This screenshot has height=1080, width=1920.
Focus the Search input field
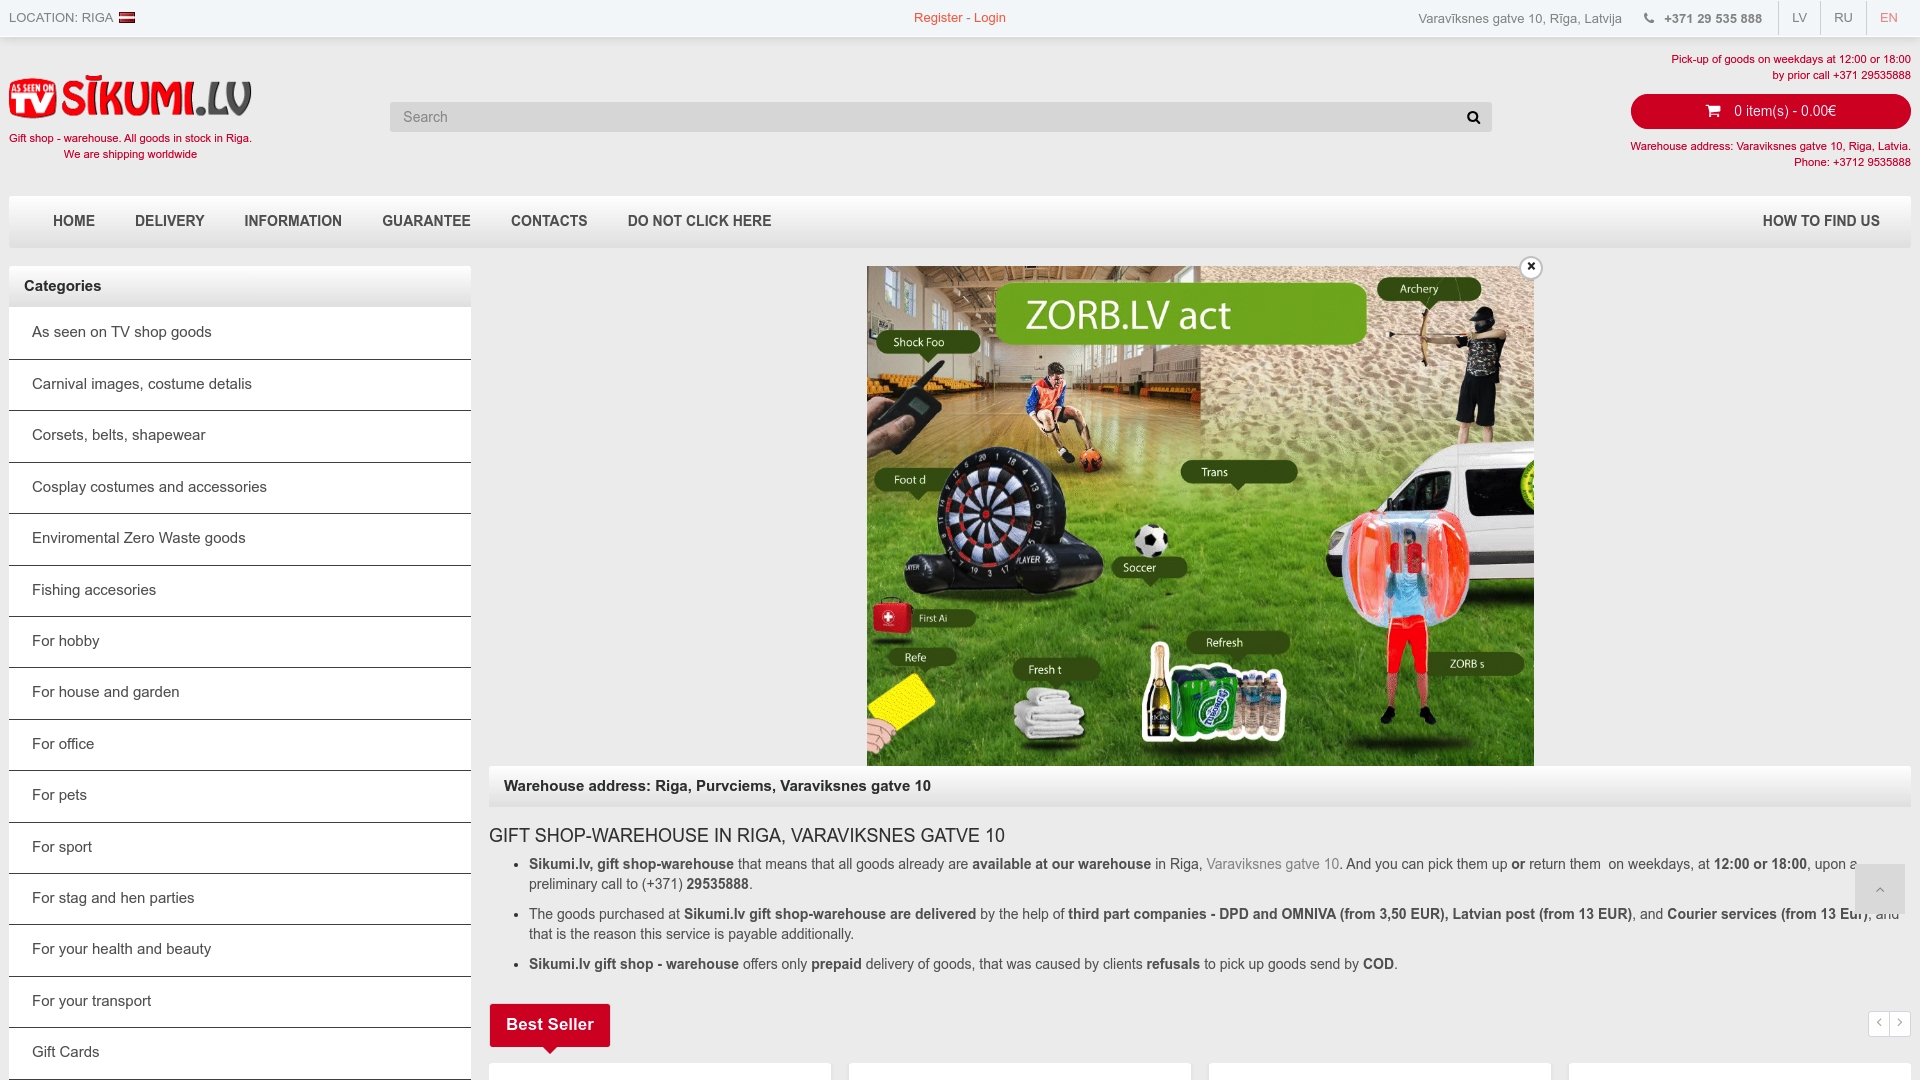pos(925,117)
